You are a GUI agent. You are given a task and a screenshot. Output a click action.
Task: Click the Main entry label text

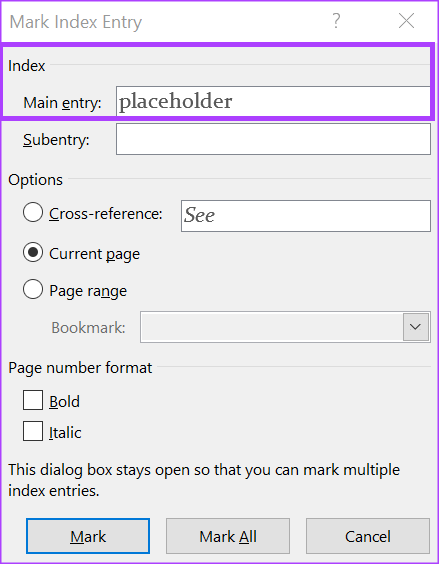(62, 103)
